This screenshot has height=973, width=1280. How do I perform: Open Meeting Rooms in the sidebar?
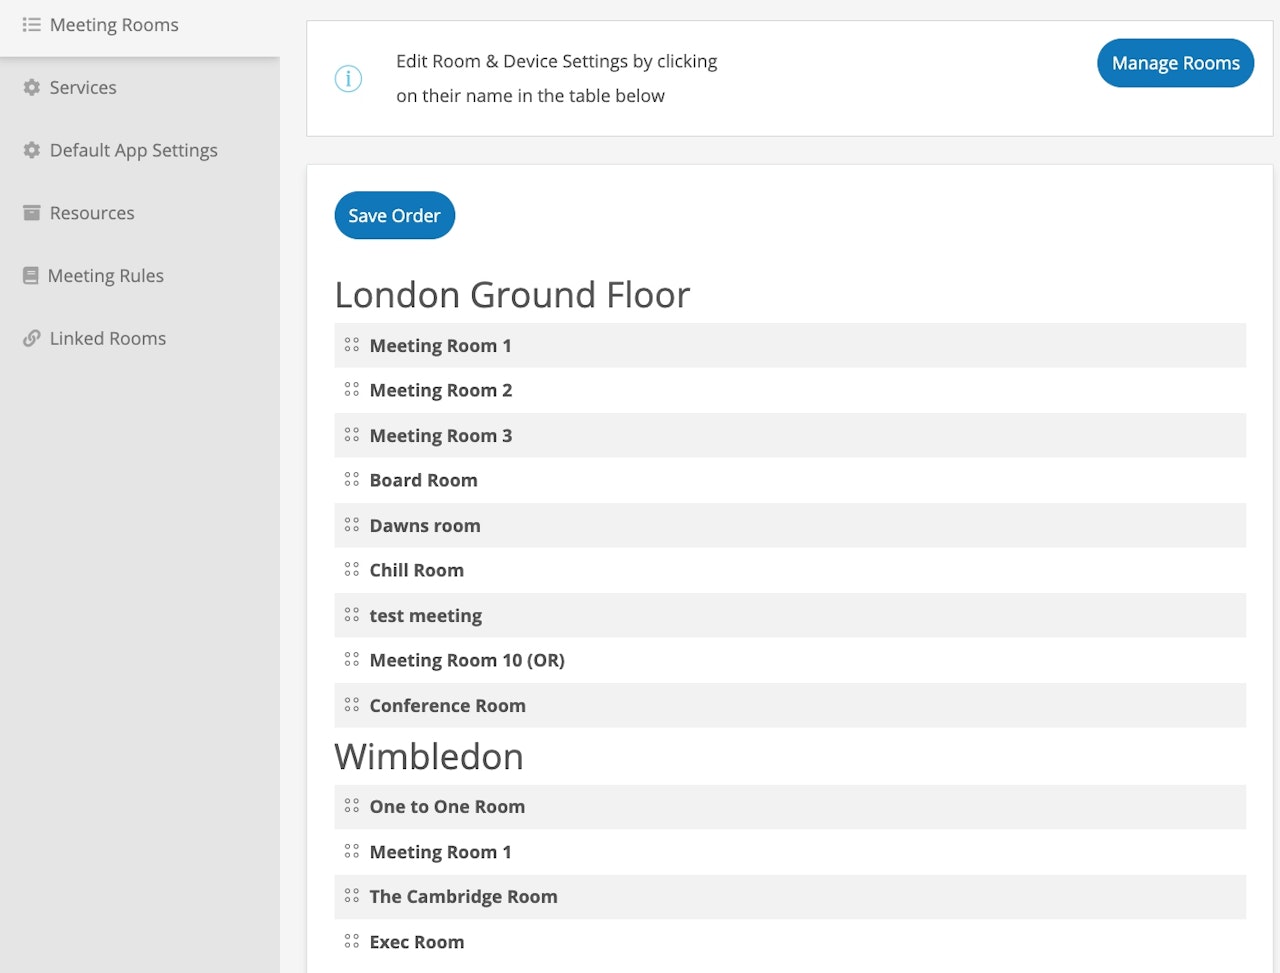click(114, 25)
